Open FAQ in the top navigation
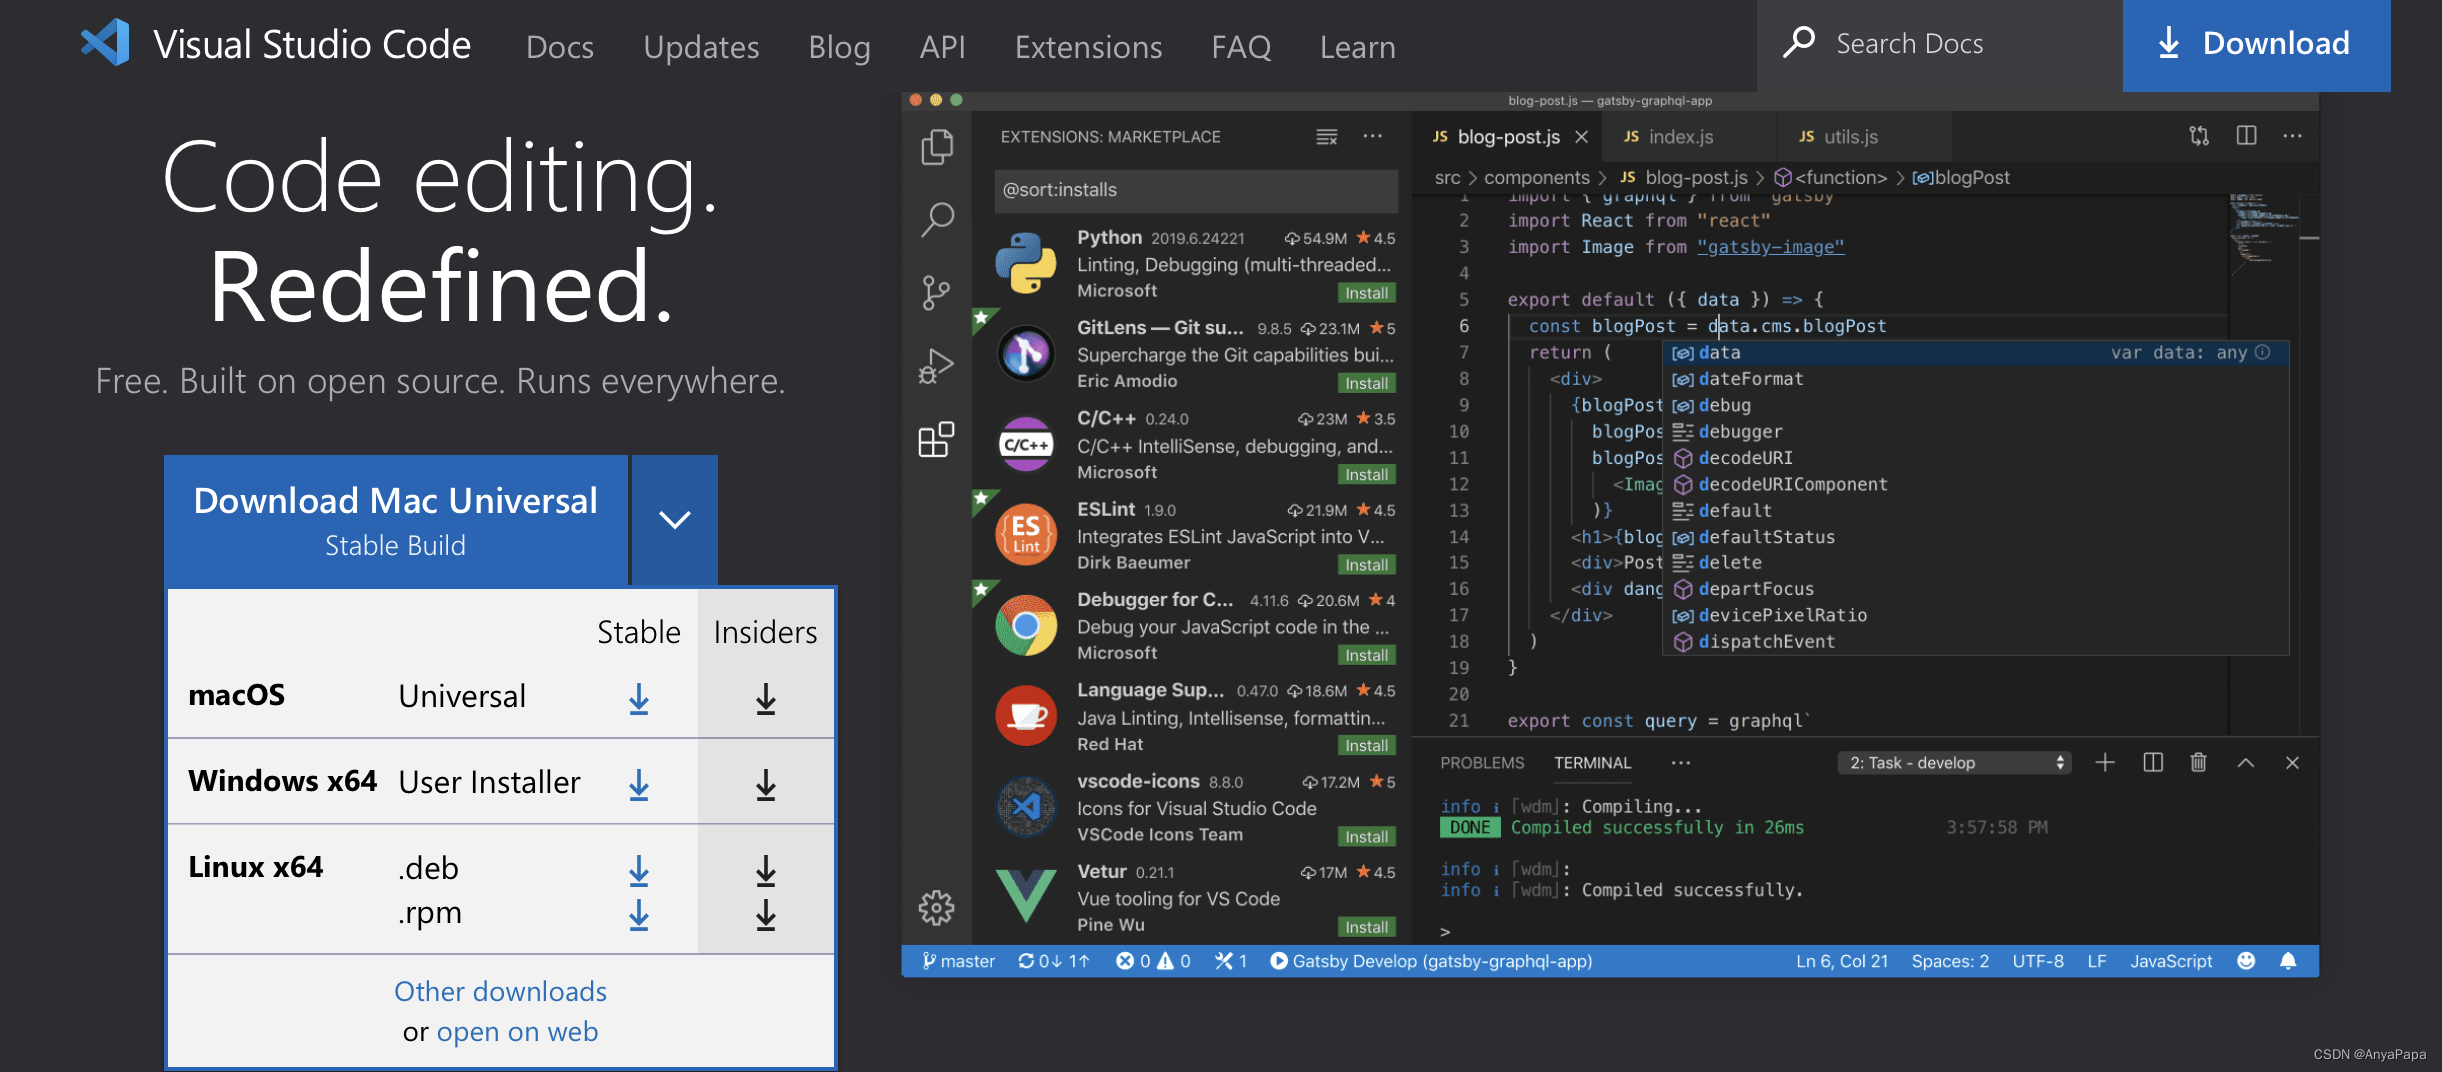The width and height of the screenshot is (2442, 1072). click(1241, 46)
